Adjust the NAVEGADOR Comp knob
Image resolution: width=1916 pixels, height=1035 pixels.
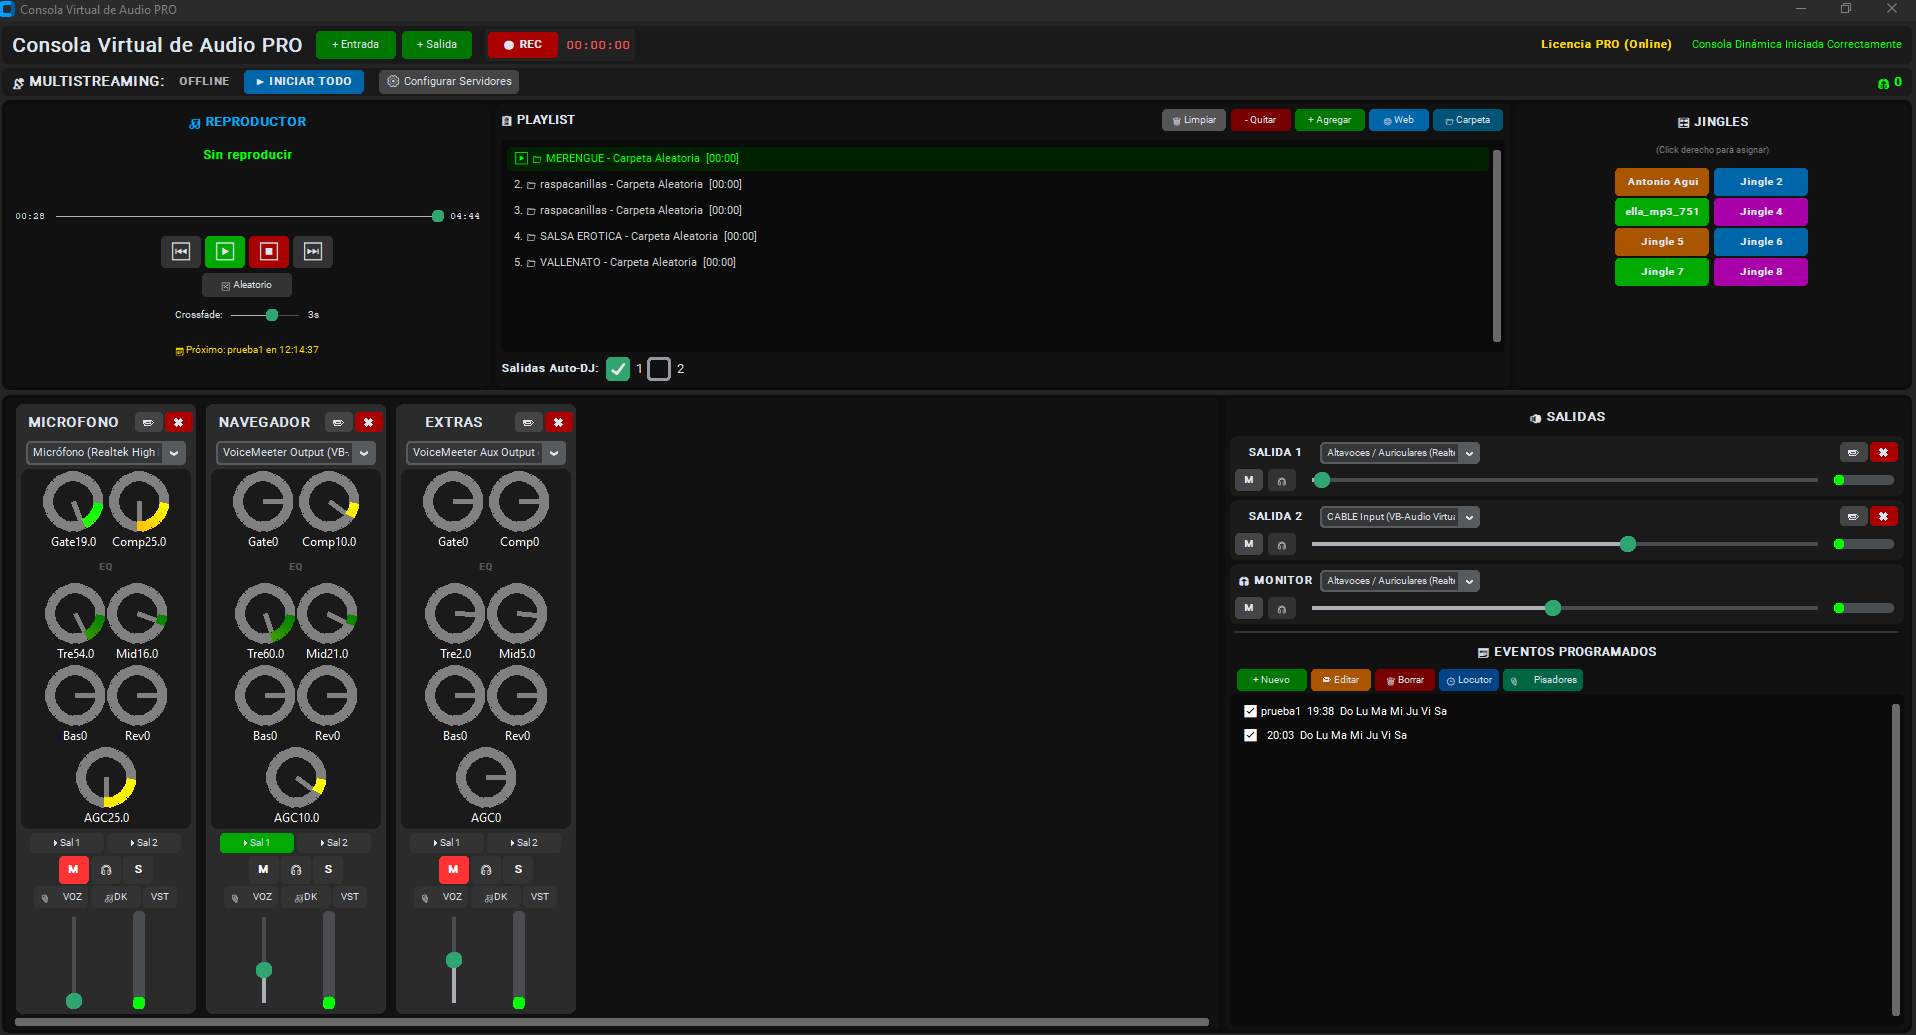tap(329, 502)
